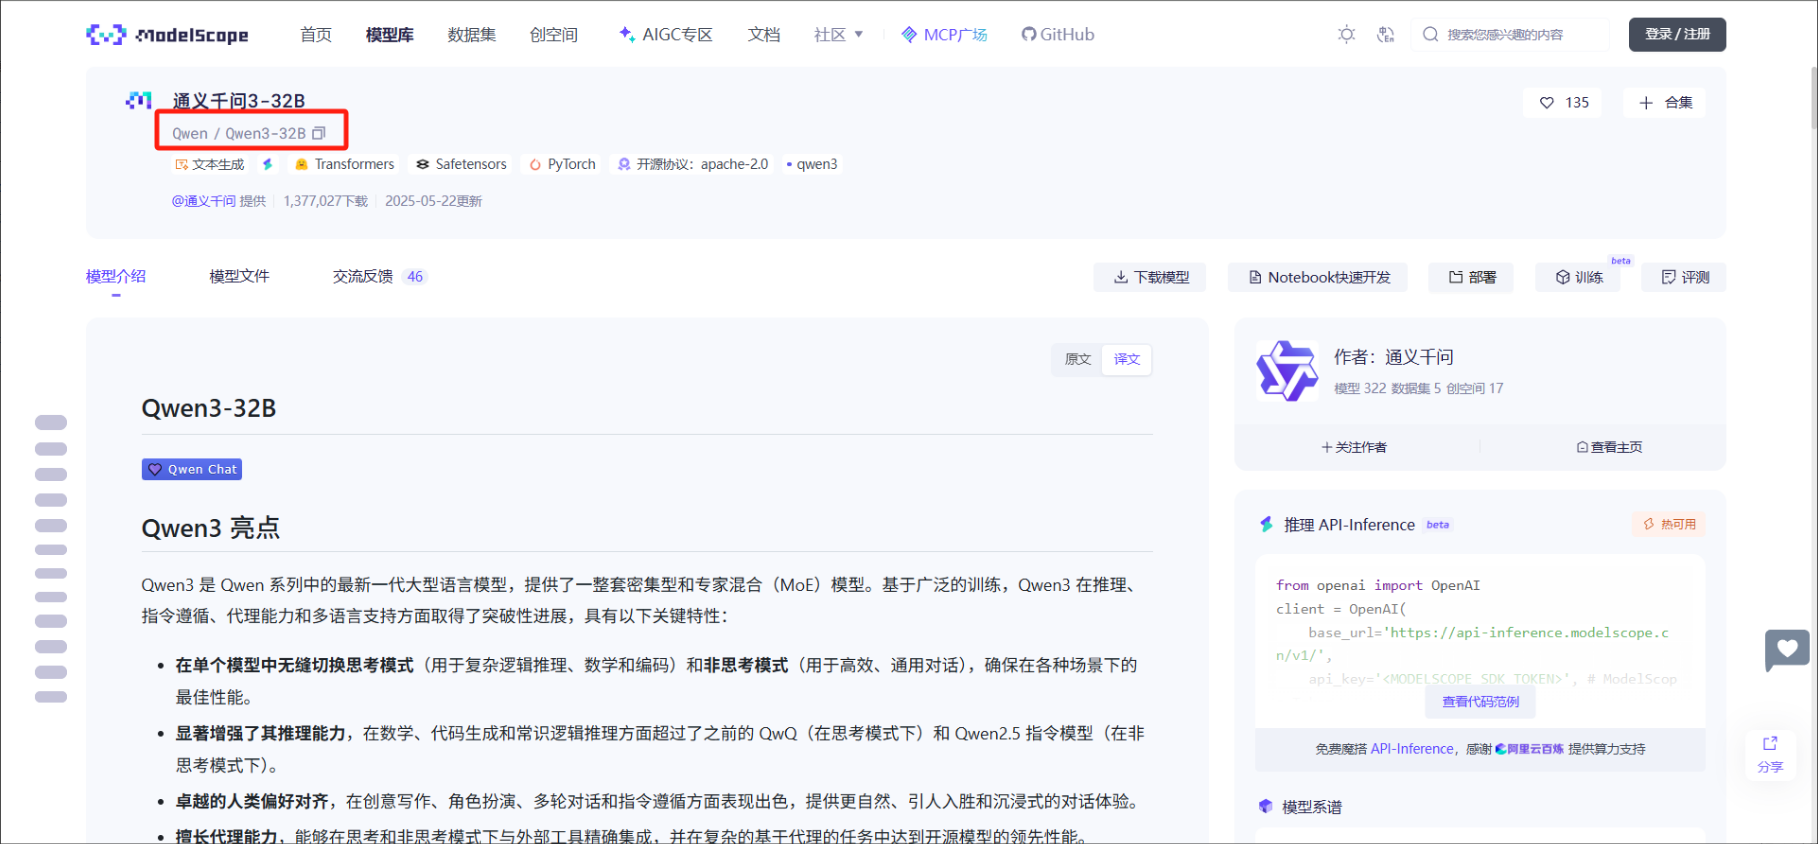Screen dimensions: 1818x844
Task: Like the model with the heart 135 button
Action: tap(1563, 102)
